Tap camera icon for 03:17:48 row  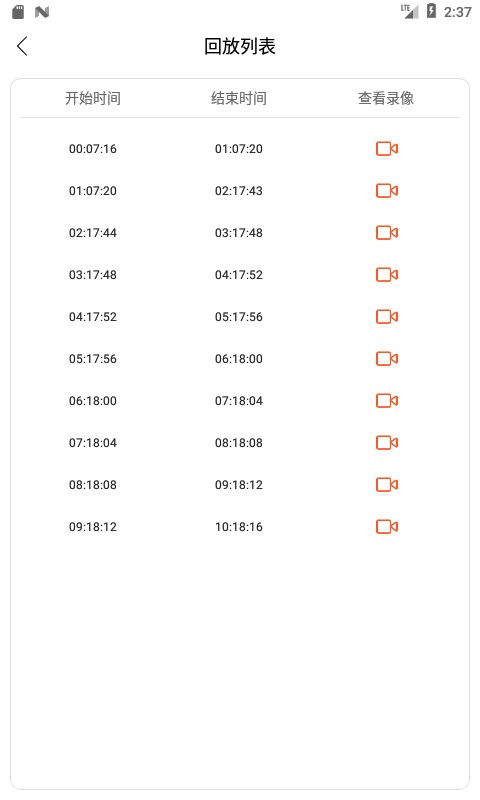pyautogui.click(x=387, y=274)
